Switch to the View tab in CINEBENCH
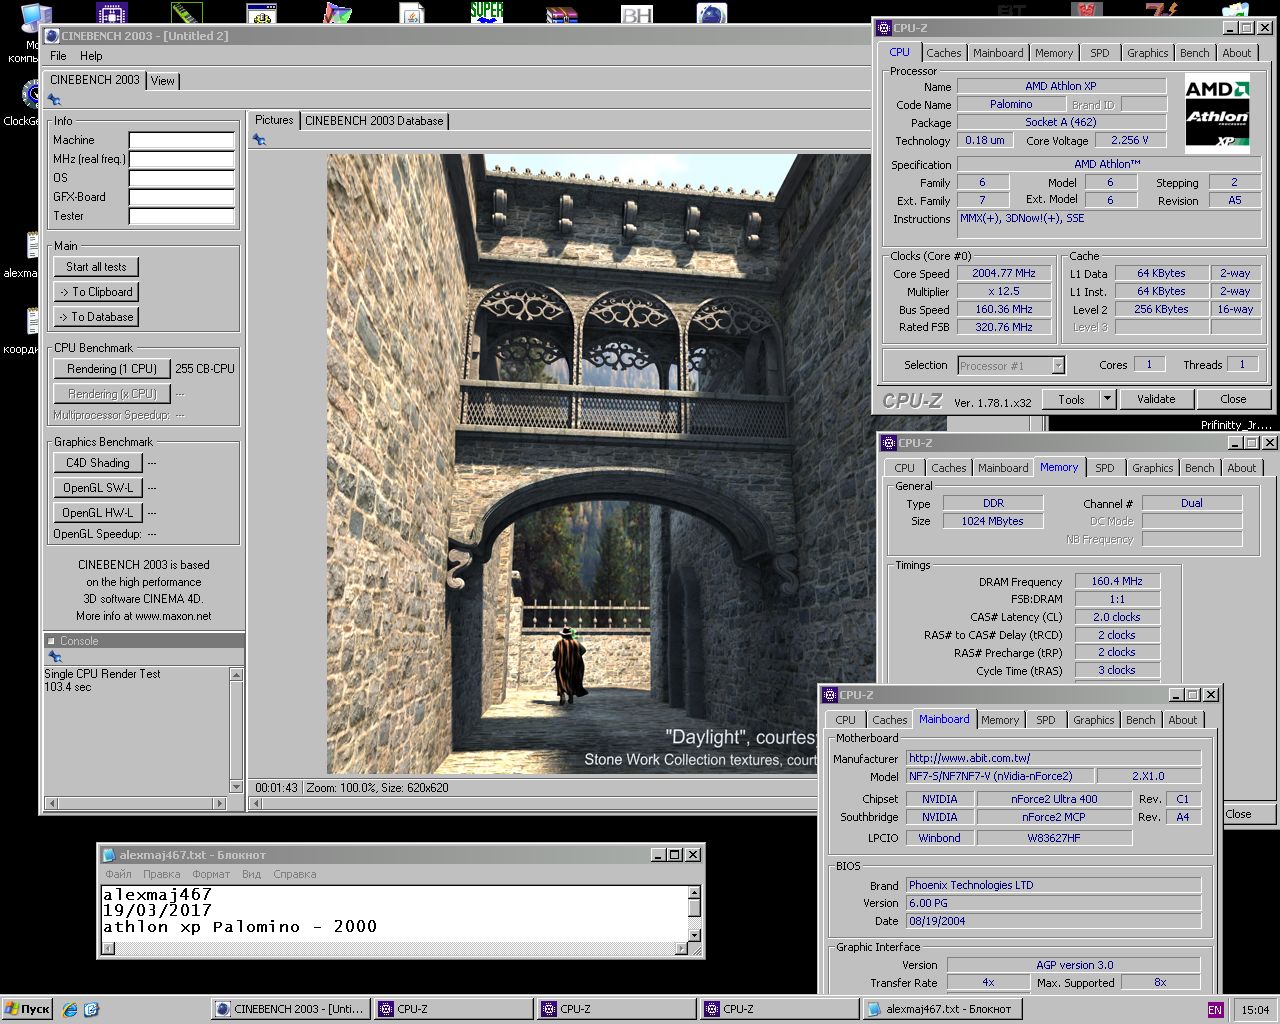Viewport: 1280px width, 1024px height. pyautogui.click(x=163, y=81)
